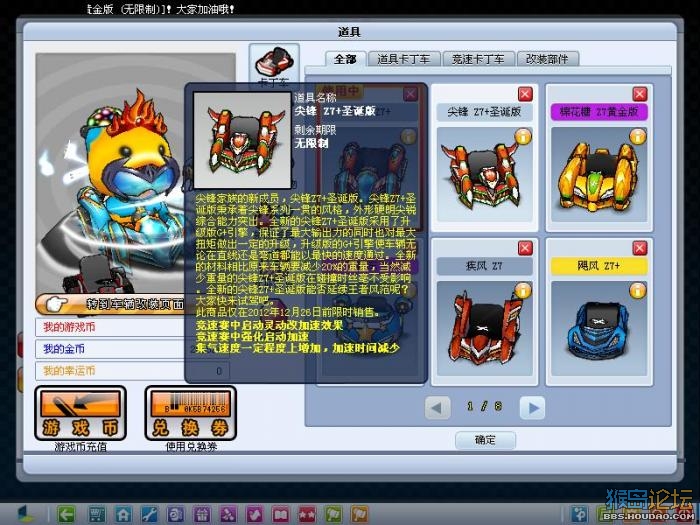Open the wrench settings icon in bottom bar
The width and height of the screenshot is (700, 525).
click(x=149, y=514)
